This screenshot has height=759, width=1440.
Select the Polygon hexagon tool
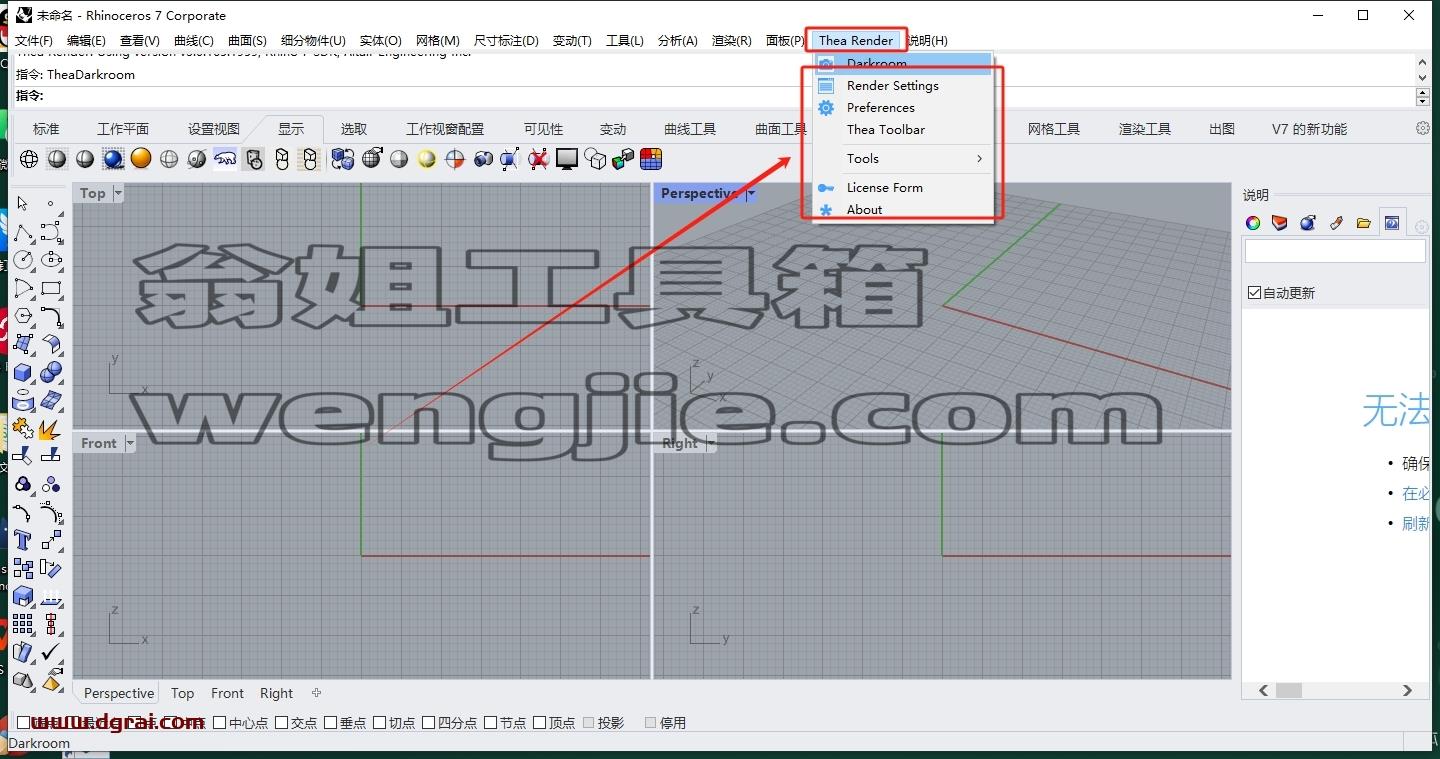pyautogui.click(x=23, y=316)
